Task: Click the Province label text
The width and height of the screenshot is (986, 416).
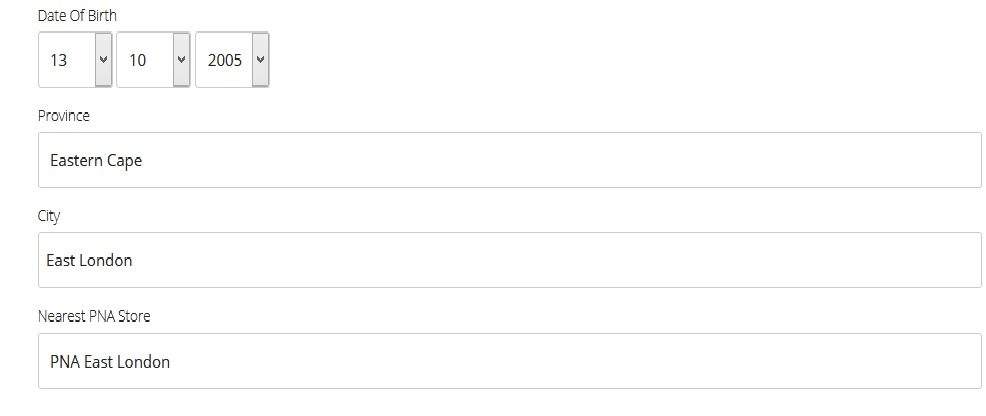Action: point(64,116)
